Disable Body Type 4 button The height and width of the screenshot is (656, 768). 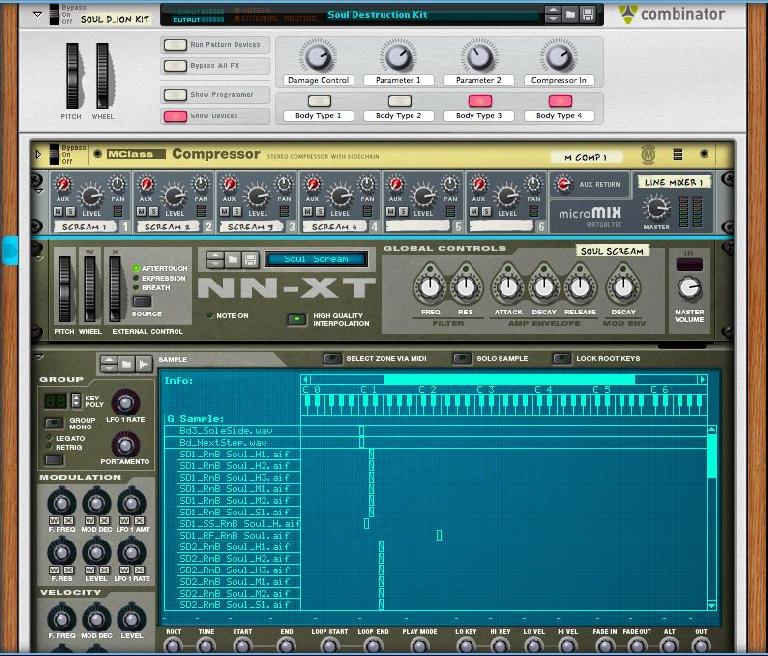click(x=560, y=101)
